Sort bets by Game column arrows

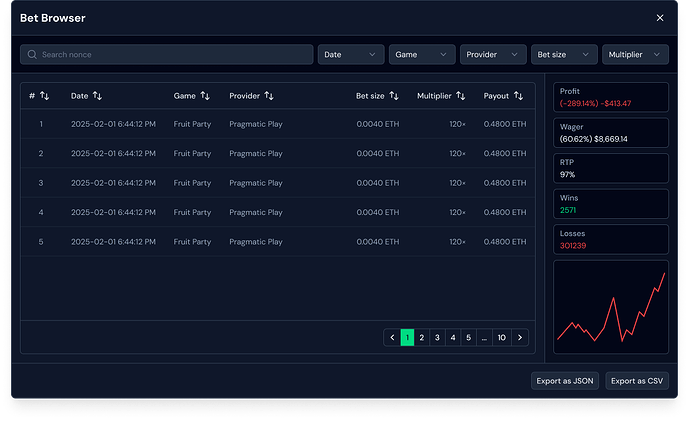coord(205,96)
